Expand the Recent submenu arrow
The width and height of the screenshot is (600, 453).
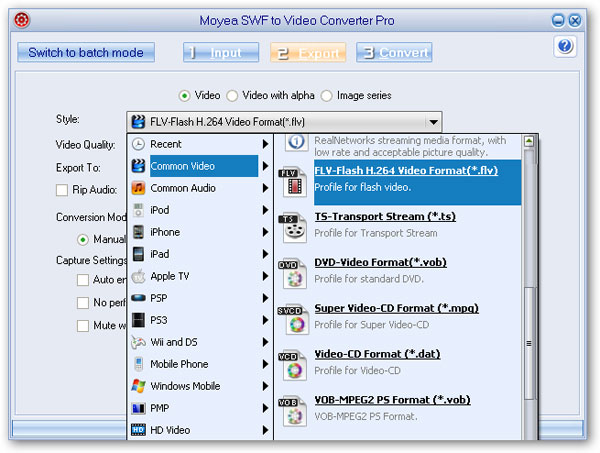point(265,144)
